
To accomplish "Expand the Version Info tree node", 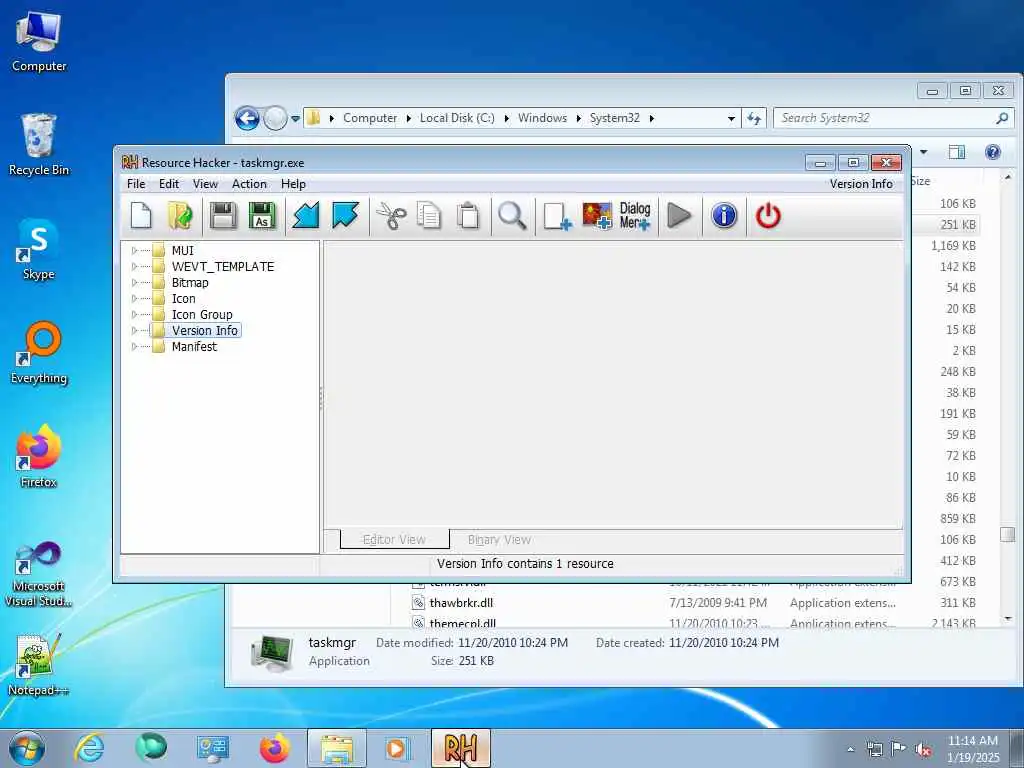I will [135, 330].
